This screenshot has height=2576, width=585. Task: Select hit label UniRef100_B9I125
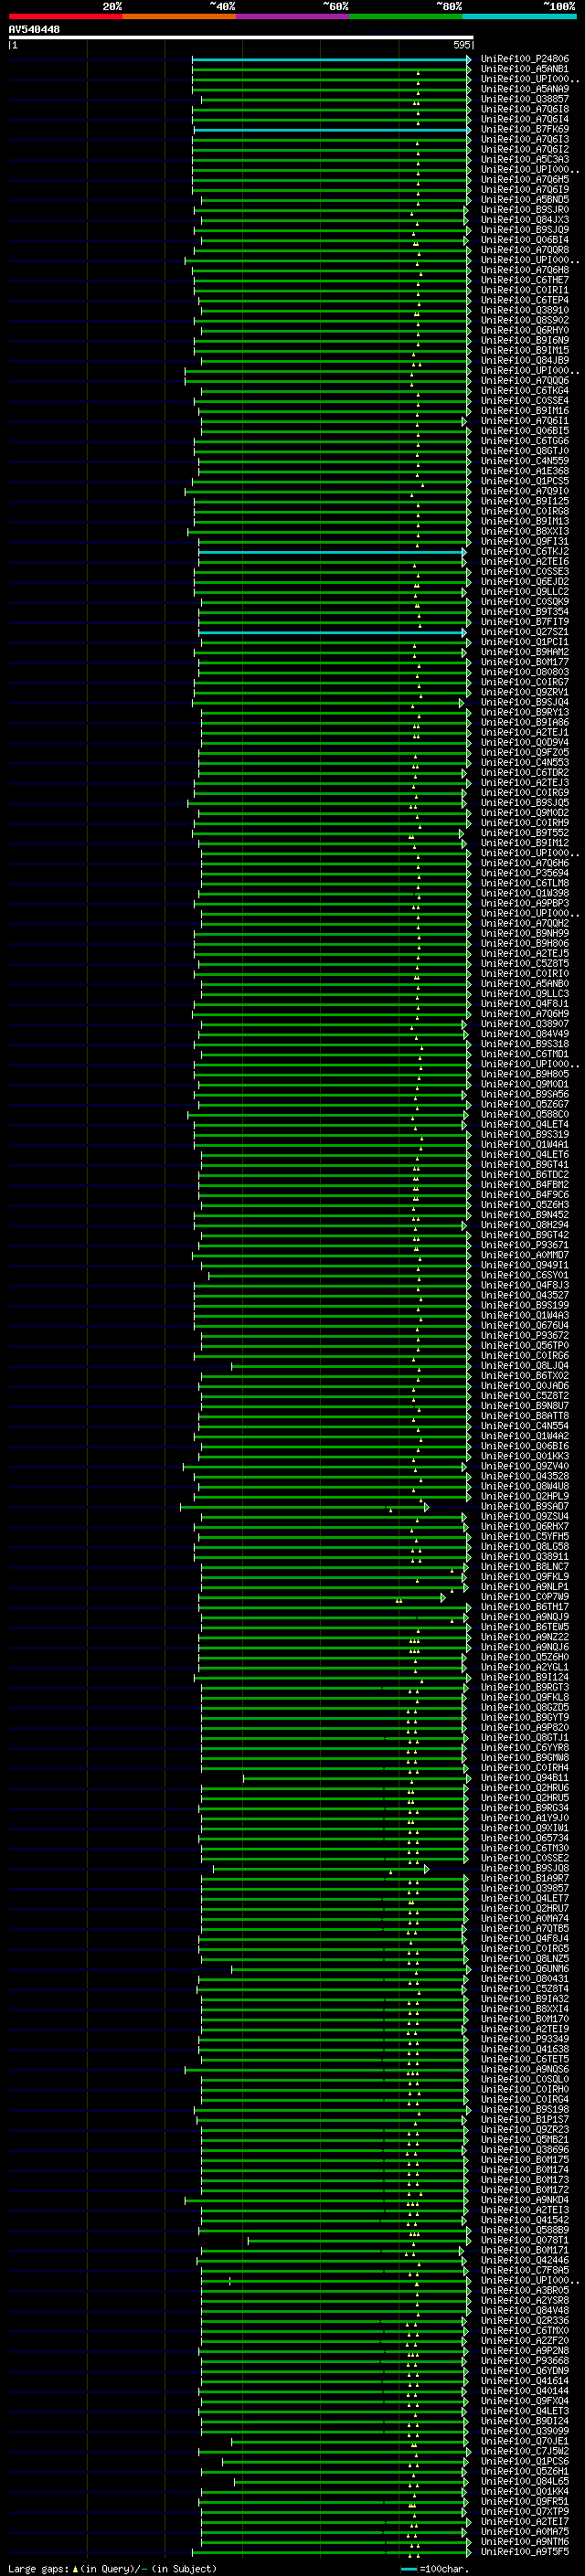click(524, 501)
